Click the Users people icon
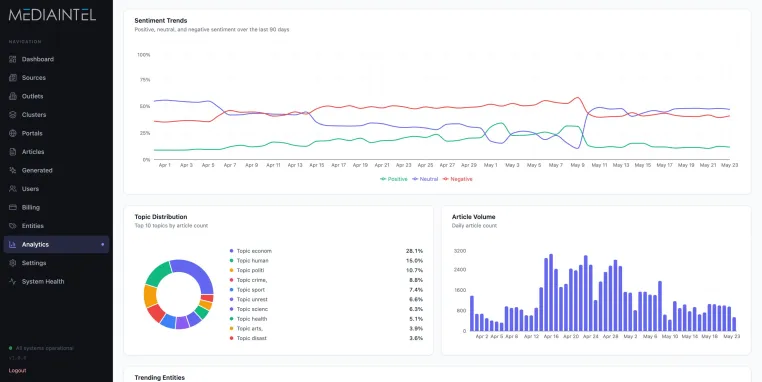 13,189
